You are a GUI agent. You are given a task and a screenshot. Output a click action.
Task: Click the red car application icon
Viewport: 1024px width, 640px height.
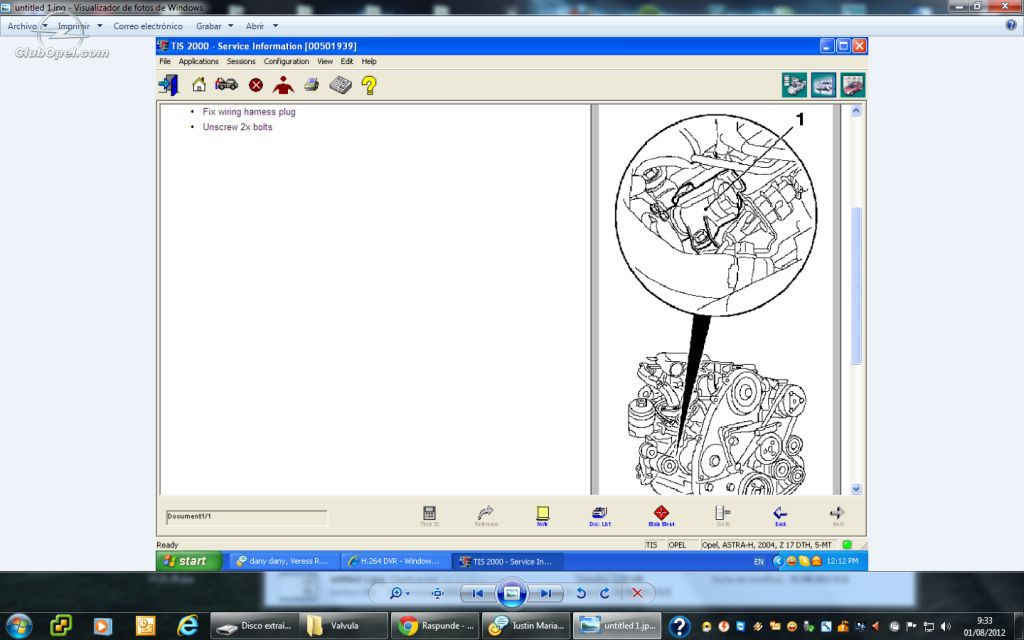(x=853, y=85)
